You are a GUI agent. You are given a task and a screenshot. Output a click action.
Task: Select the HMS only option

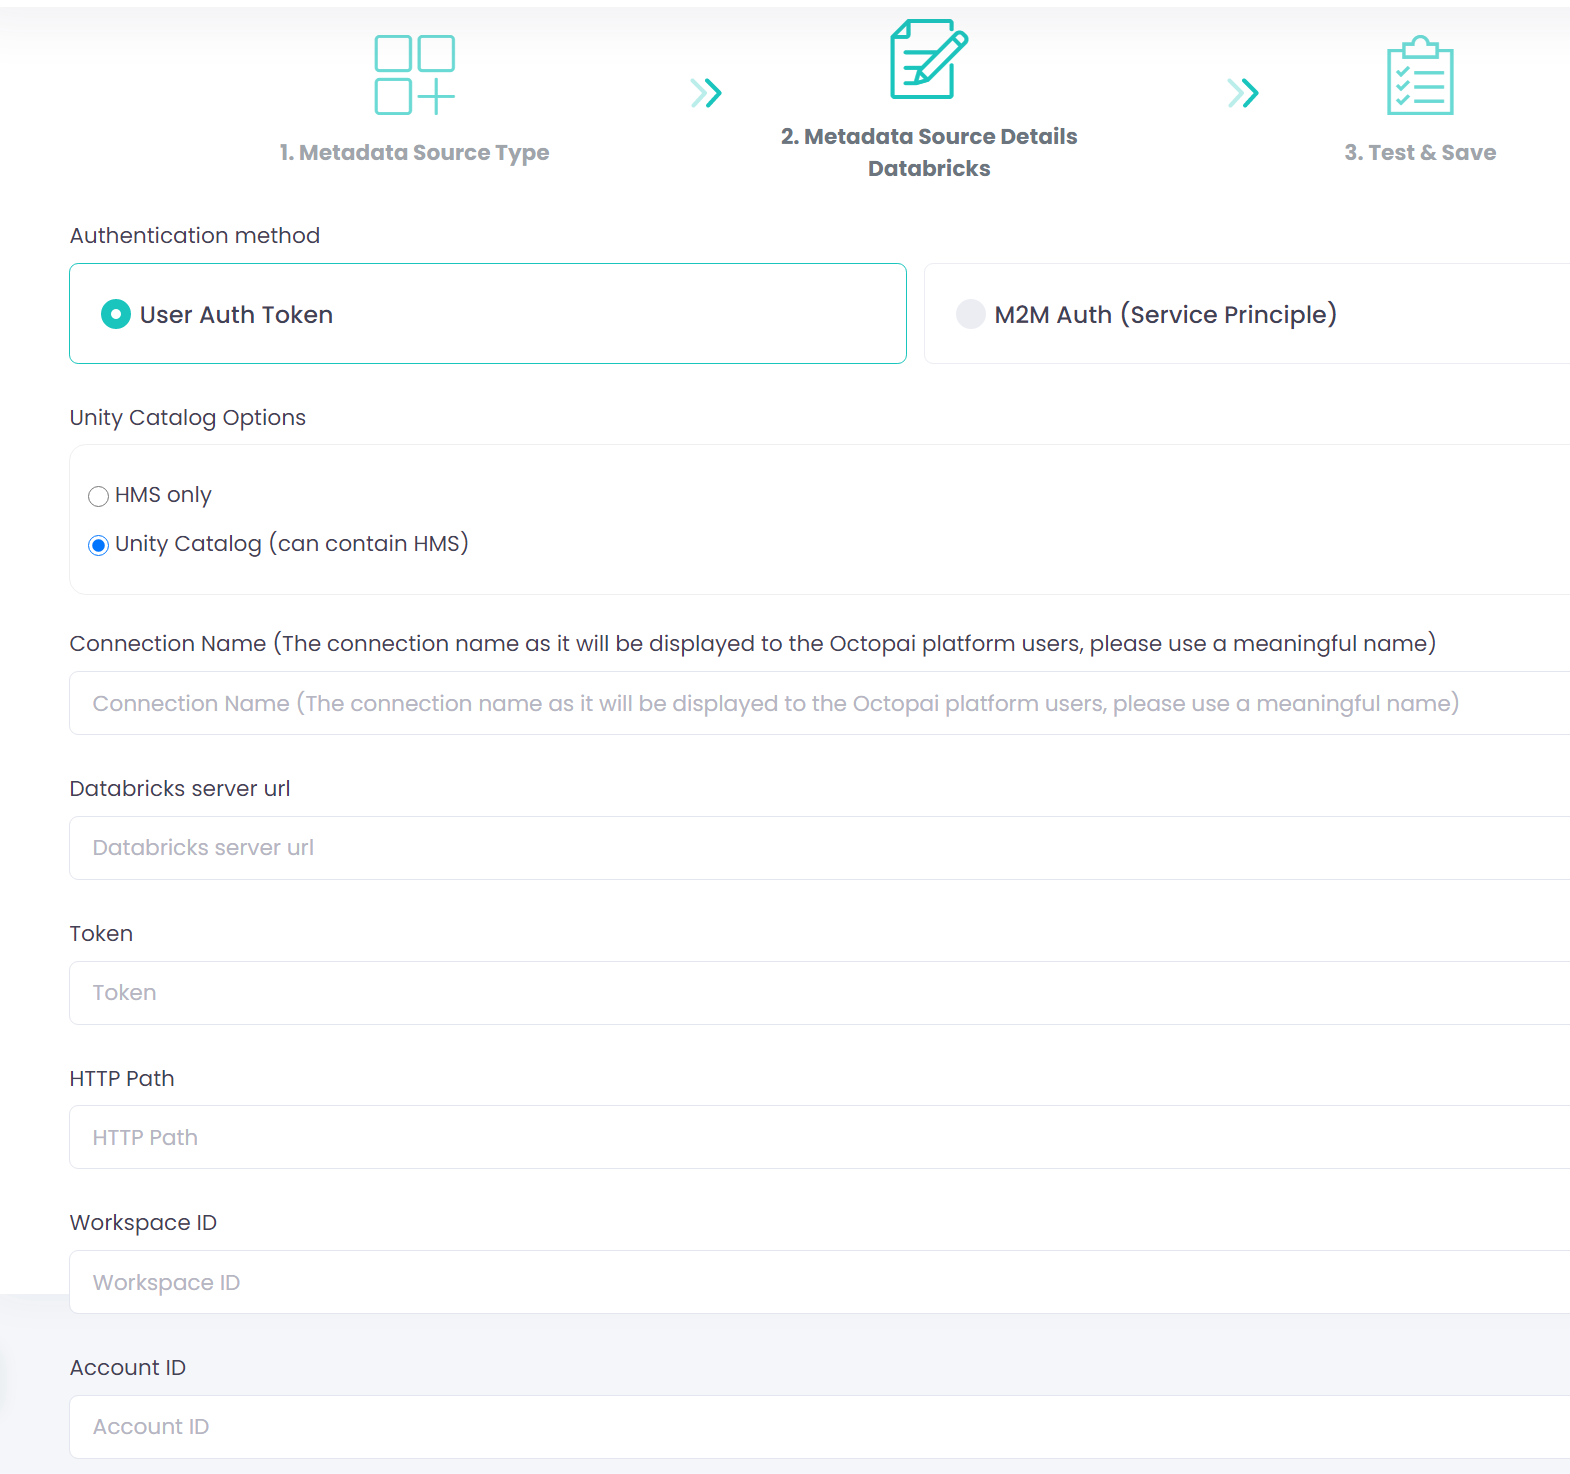(98, 496)
